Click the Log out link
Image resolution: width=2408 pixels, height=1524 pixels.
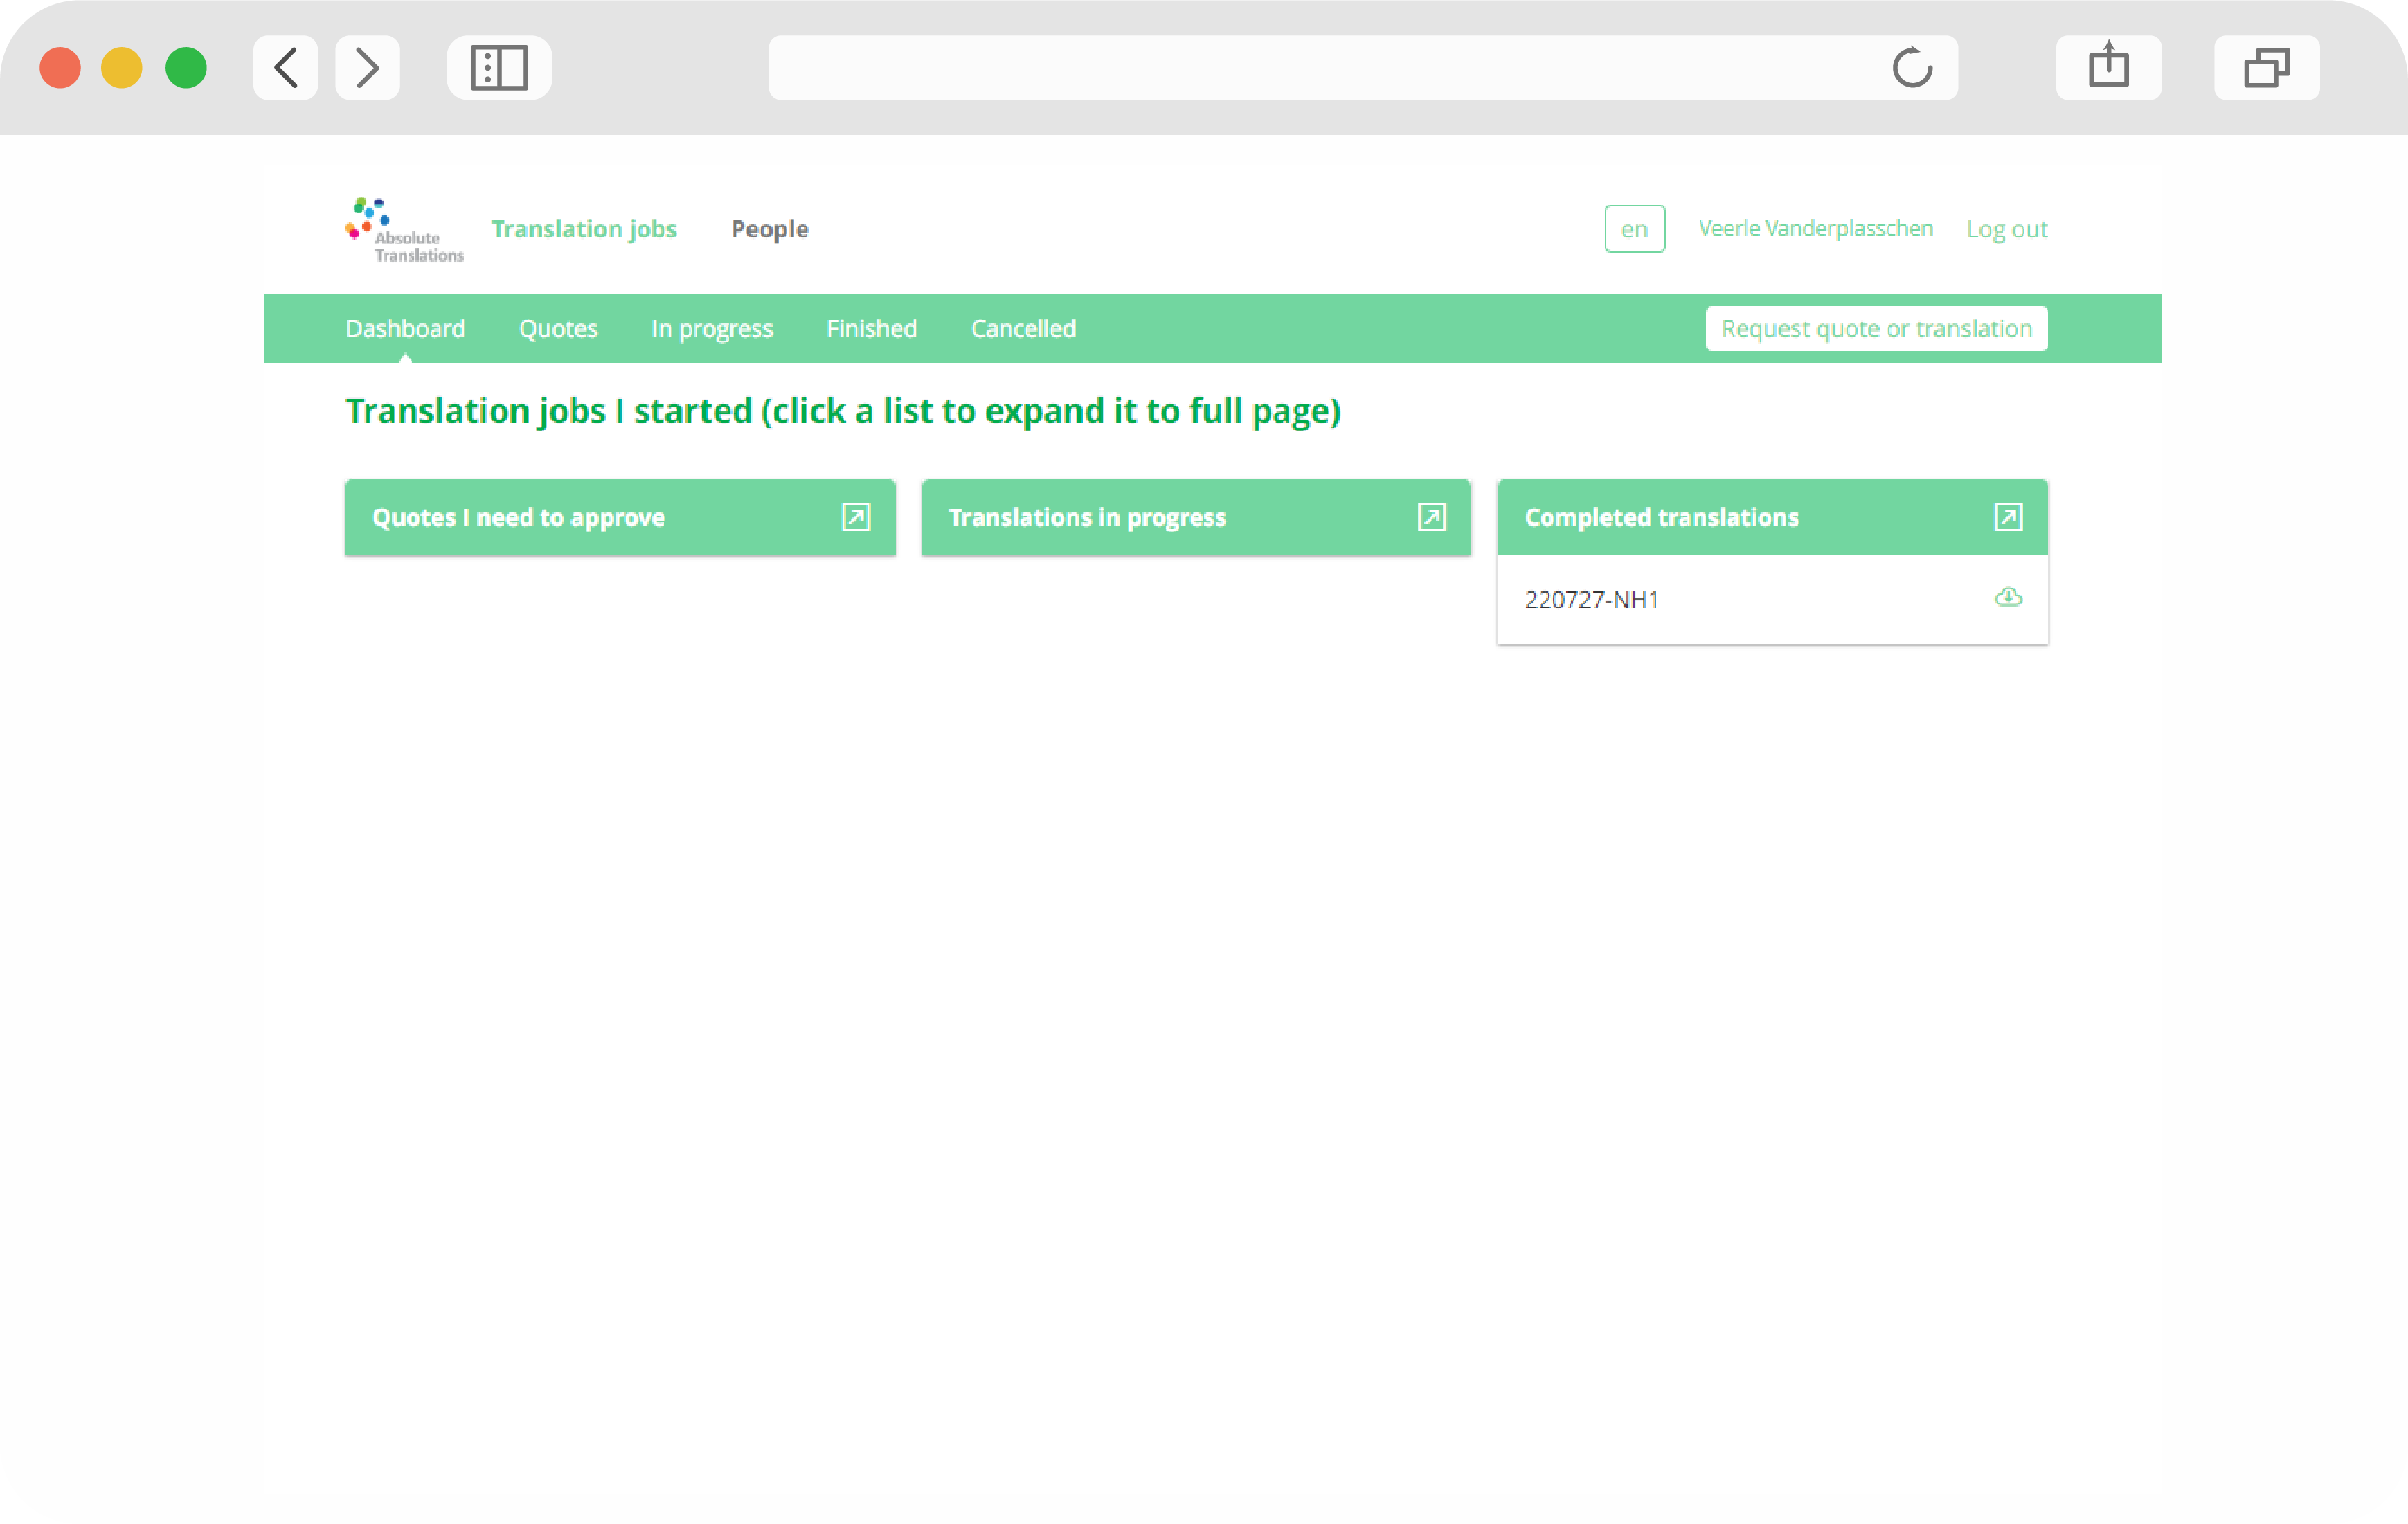tap(2006, 229)
